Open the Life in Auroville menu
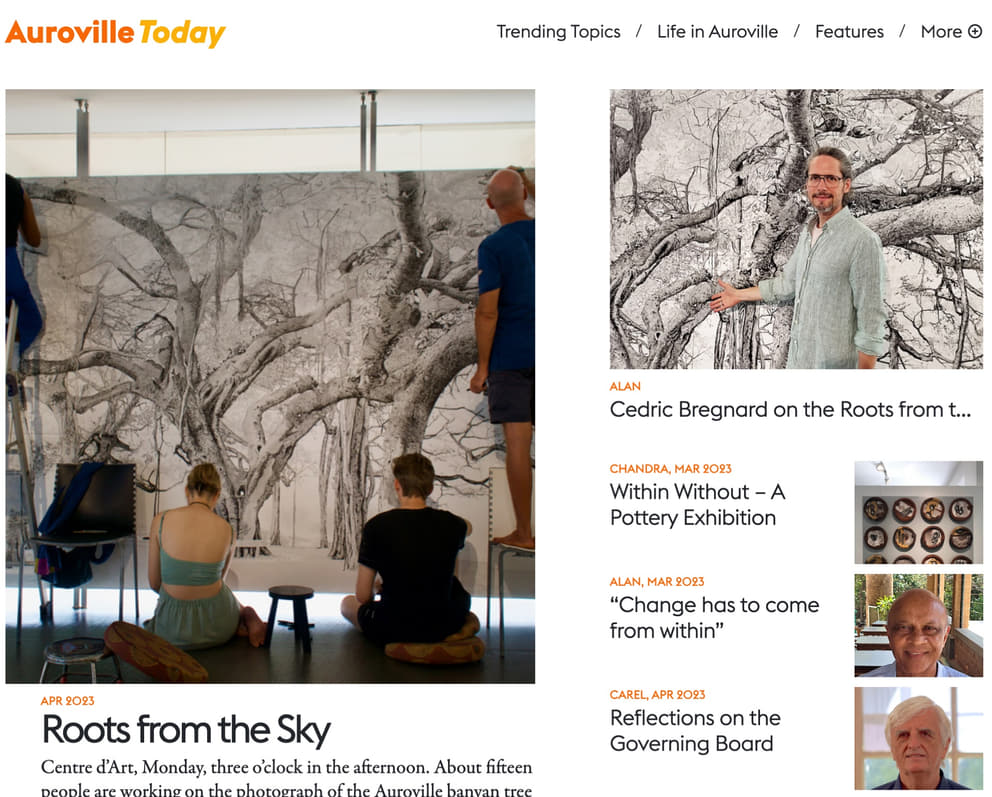This screenshot has width=992, height=797. [x=717, y=32]
